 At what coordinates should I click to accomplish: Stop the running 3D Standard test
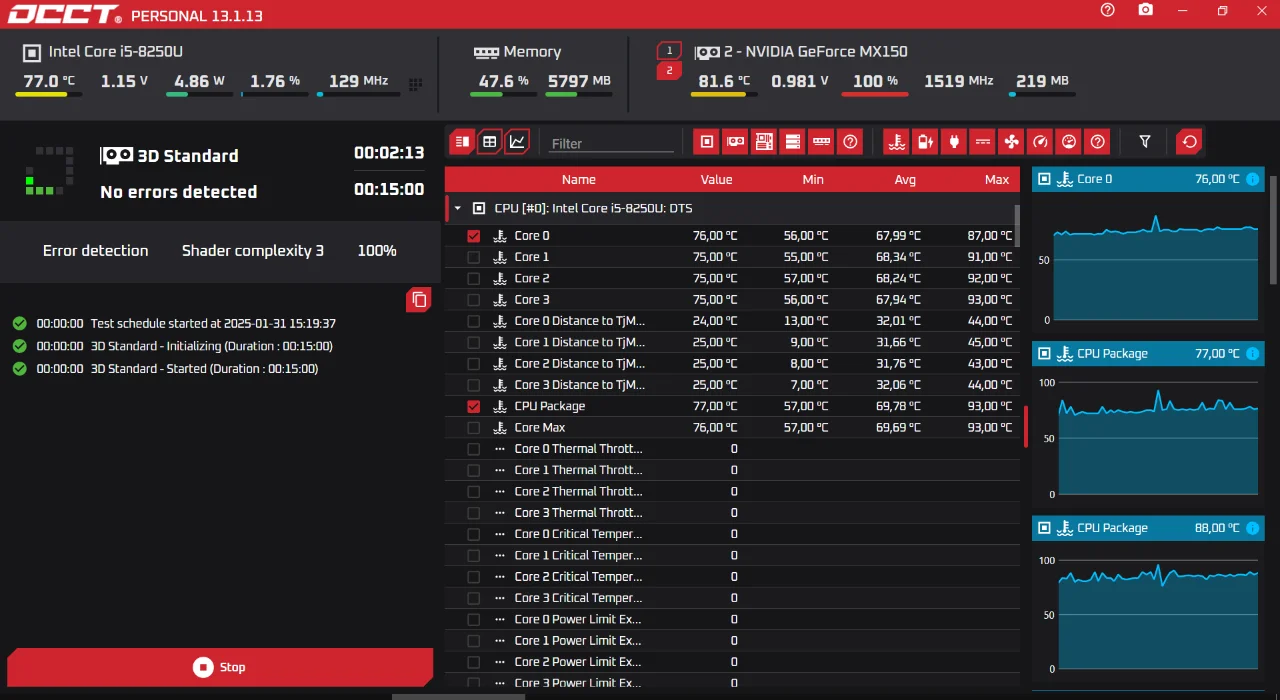pyautogui.click(x=220, y=667)
